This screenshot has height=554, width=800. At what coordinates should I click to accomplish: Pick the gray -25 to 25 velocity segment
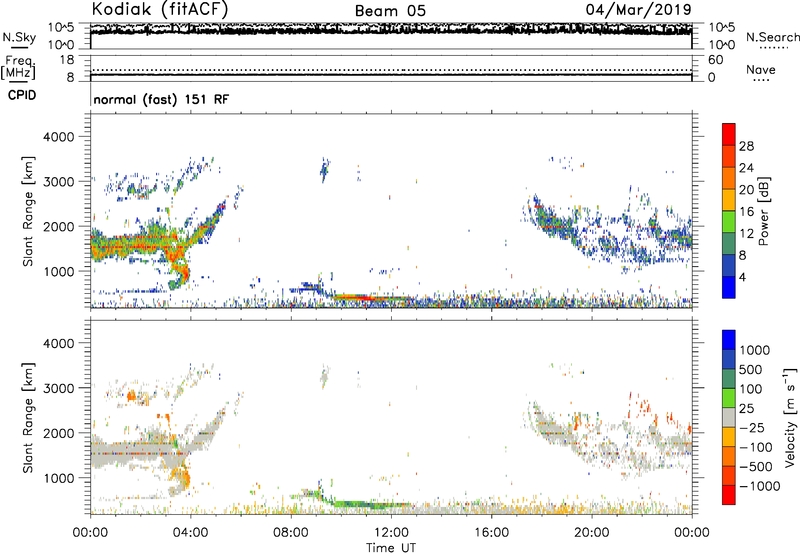tap(729, 417)
